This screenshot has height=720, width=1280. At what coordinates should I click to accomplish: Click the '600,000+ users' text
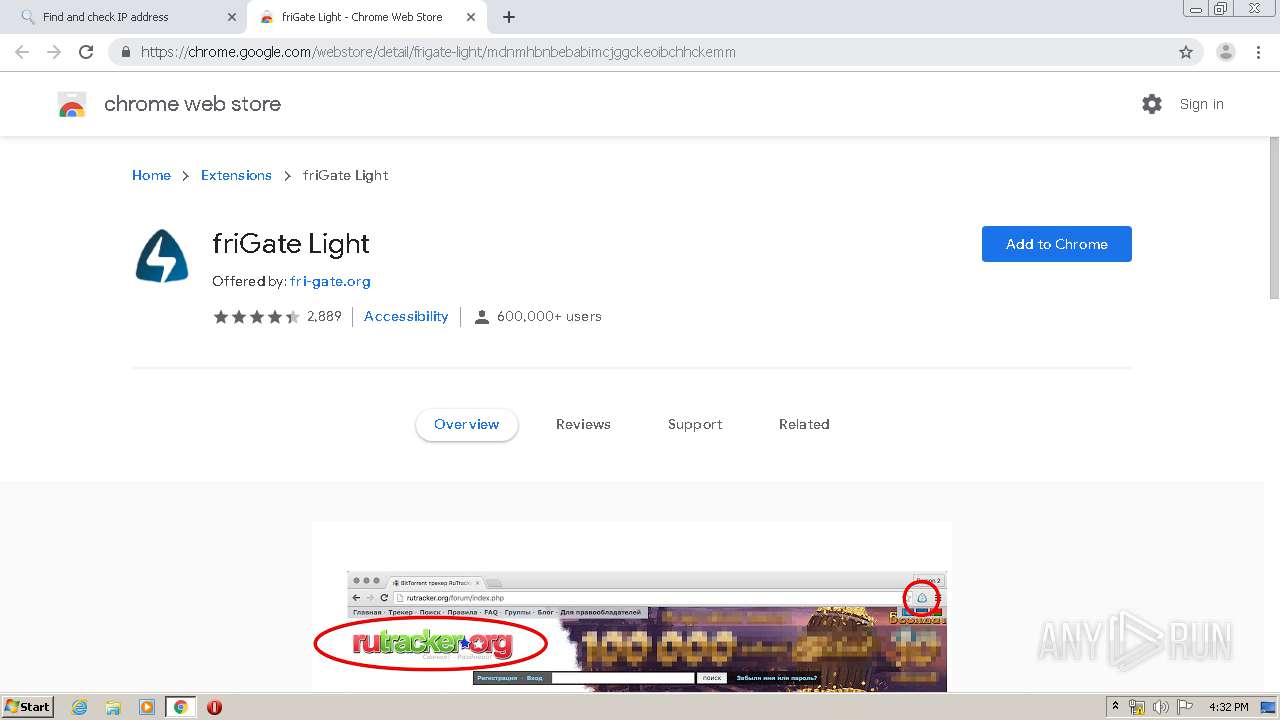click(549, 317)
